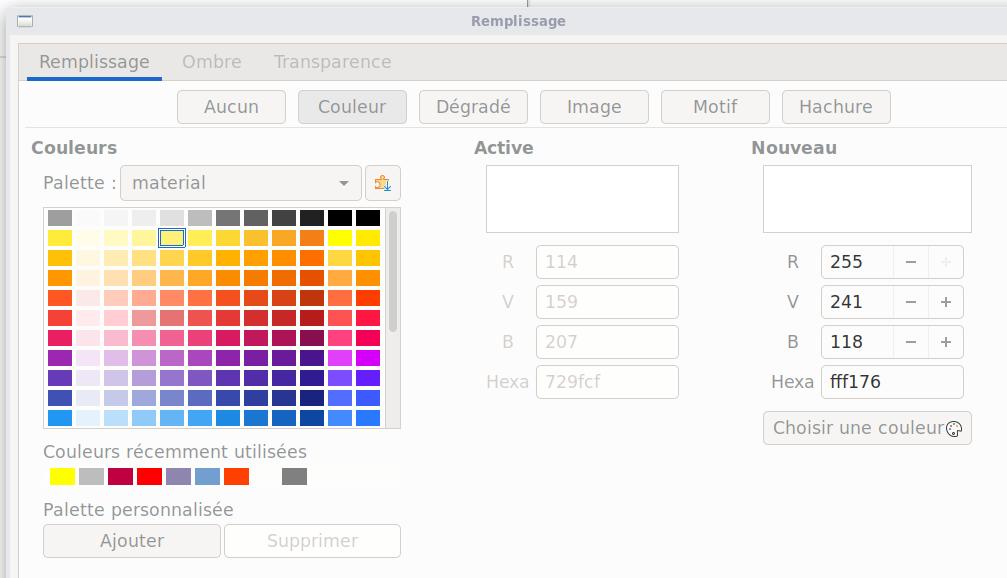Click the palette import icon button
Viewport: 1007px width, 578px height.
pyautogui.click(x=382, y=183)
